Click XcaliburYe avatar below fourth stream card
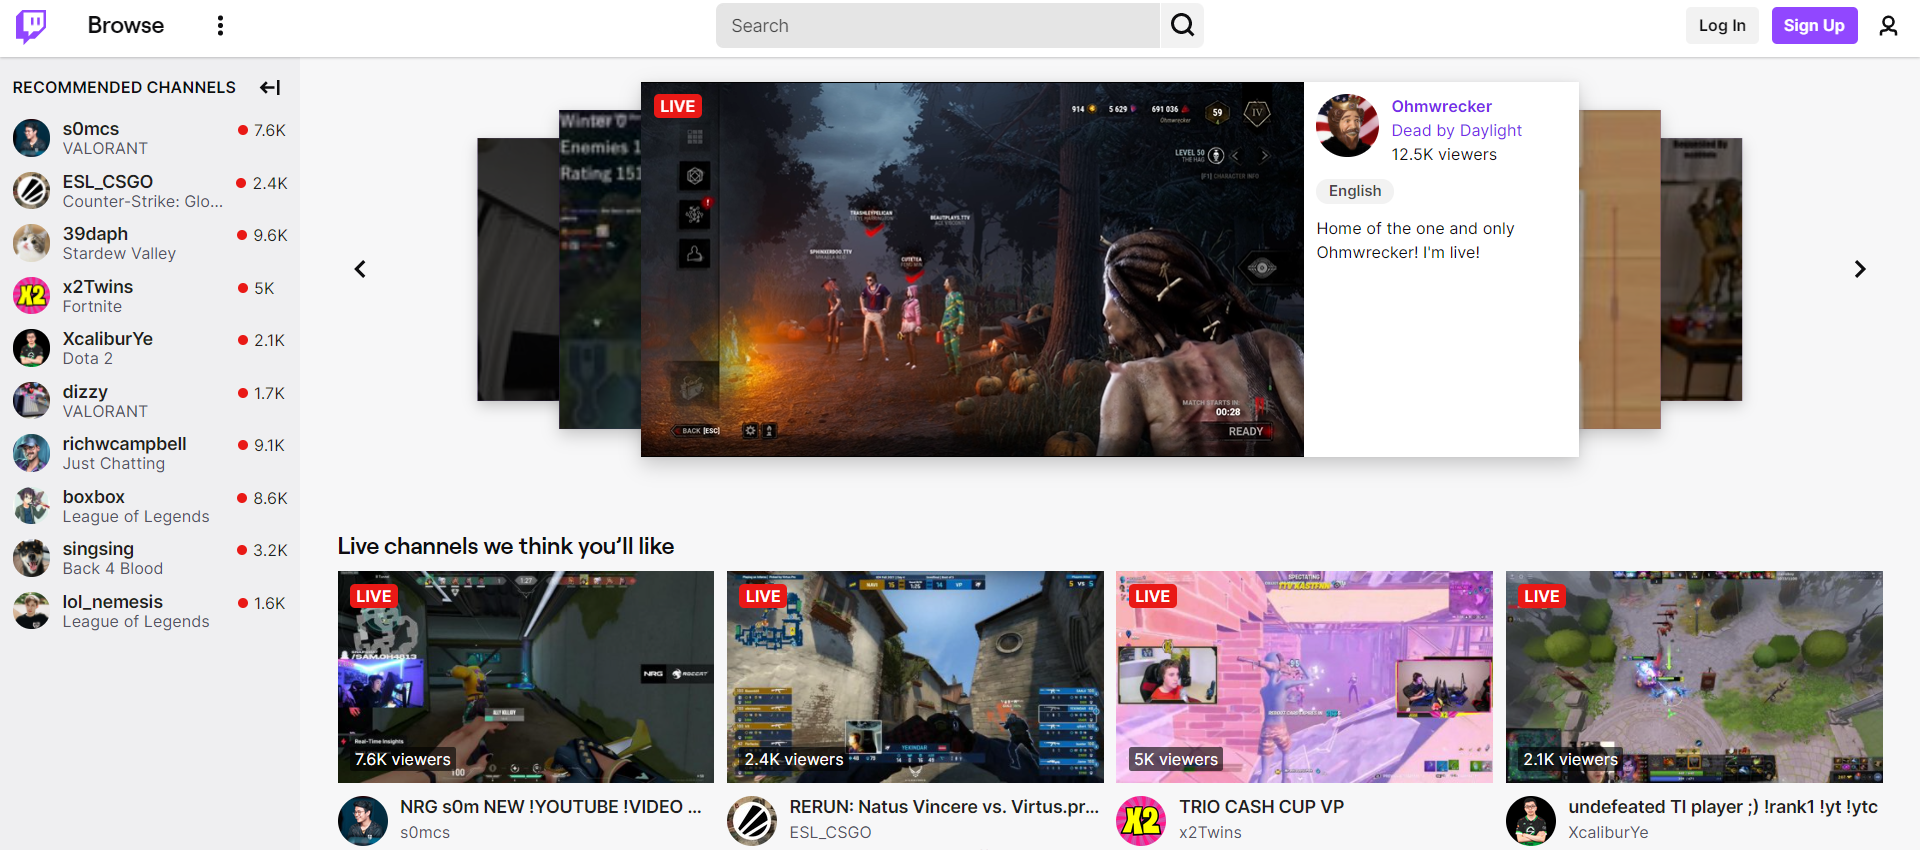 [x=1531, y=821]
